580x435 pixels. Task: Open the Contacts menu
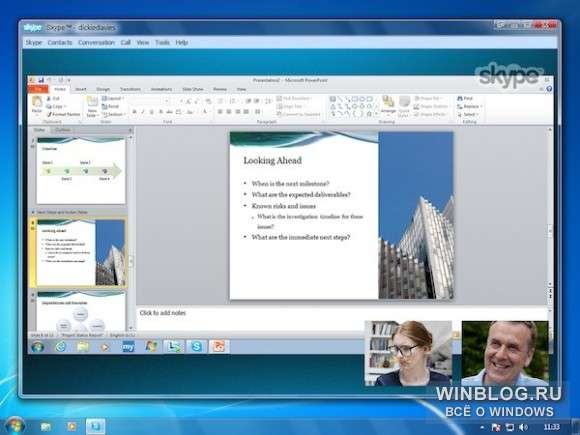[x=60, y=43]
